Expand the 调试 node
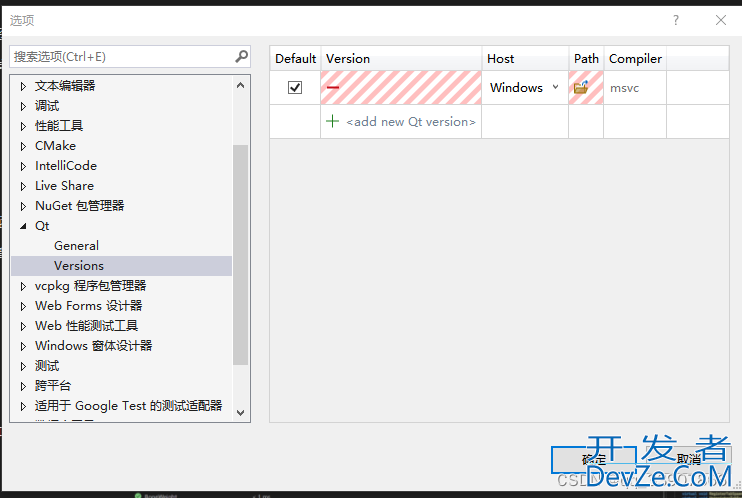This screenshot has width=742, height=498. point(23,106)
